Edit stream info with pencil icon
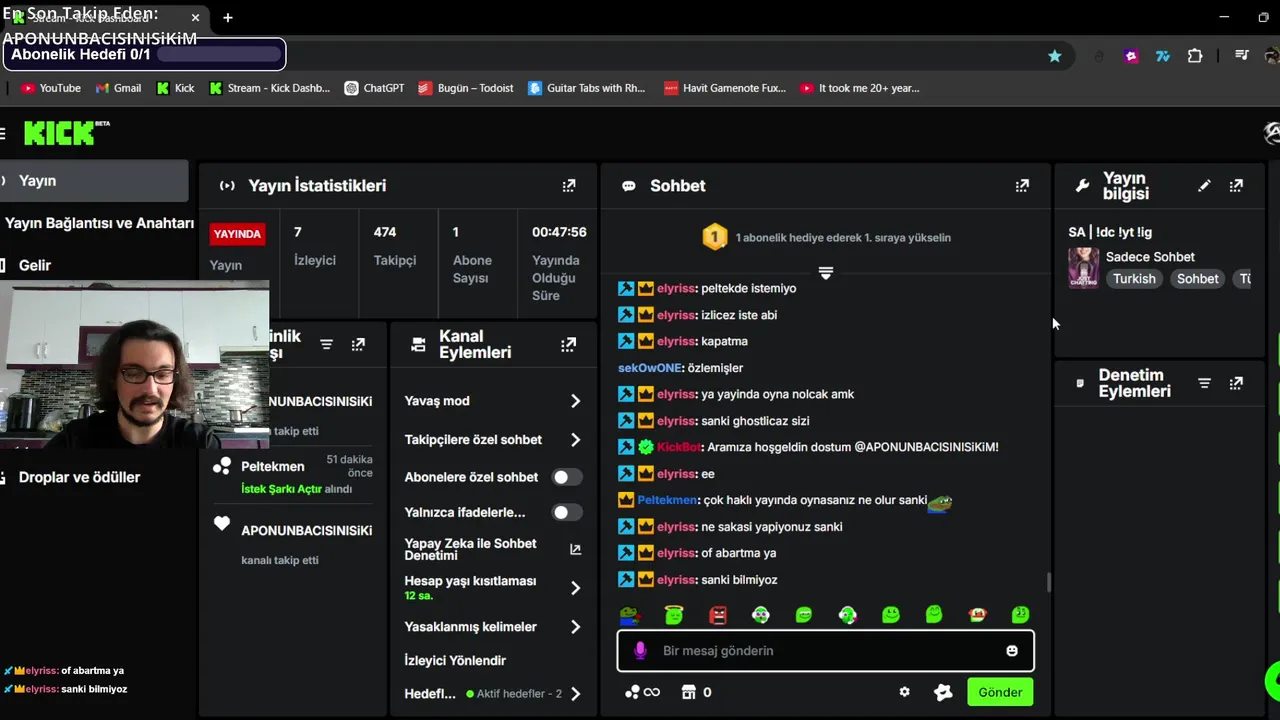 click(1204, 185)
